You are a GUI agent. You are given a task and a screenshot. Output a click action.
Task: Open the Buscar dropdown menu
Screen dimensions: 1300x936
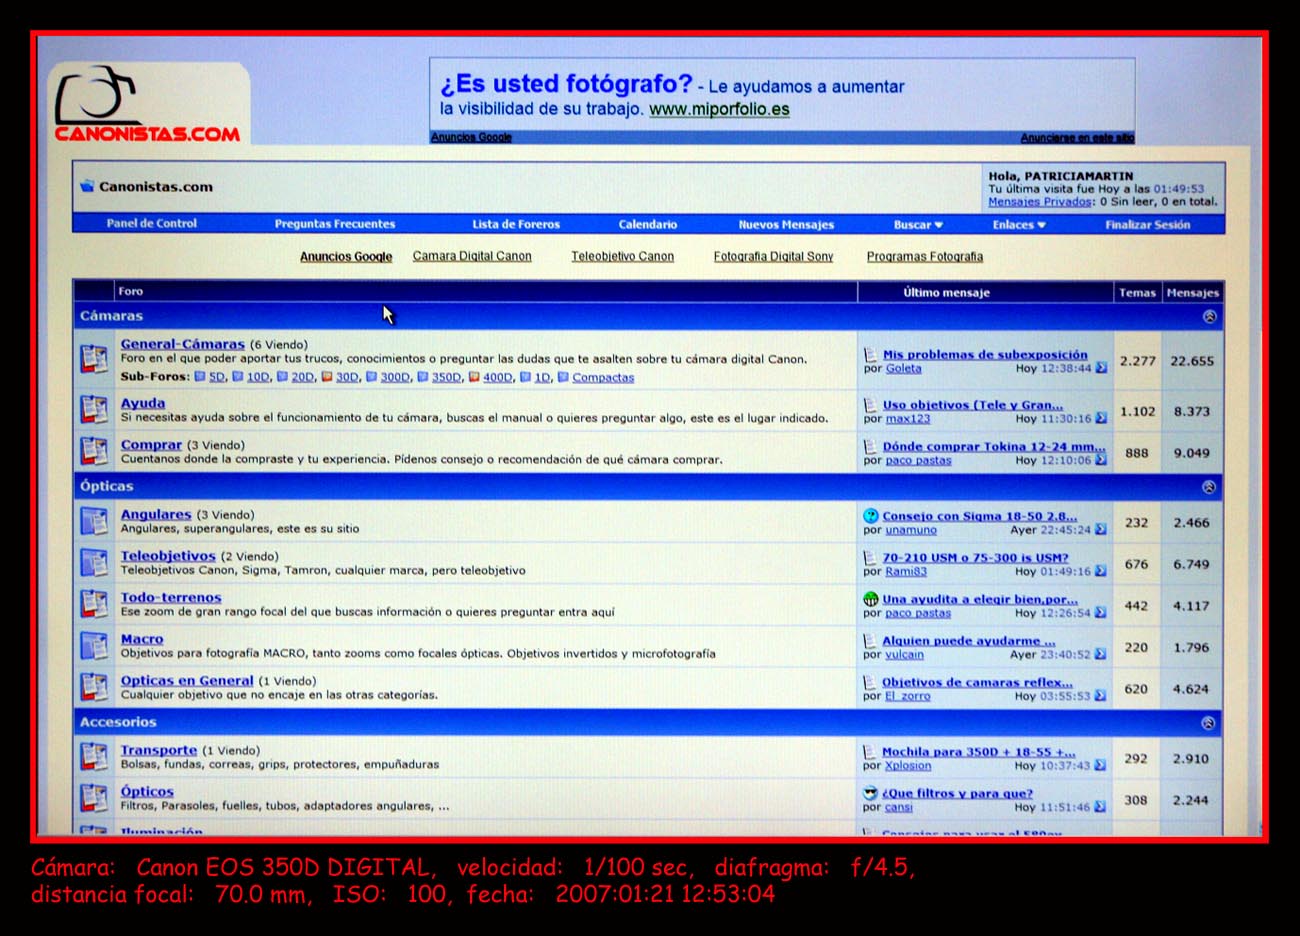tap(918, 225)
